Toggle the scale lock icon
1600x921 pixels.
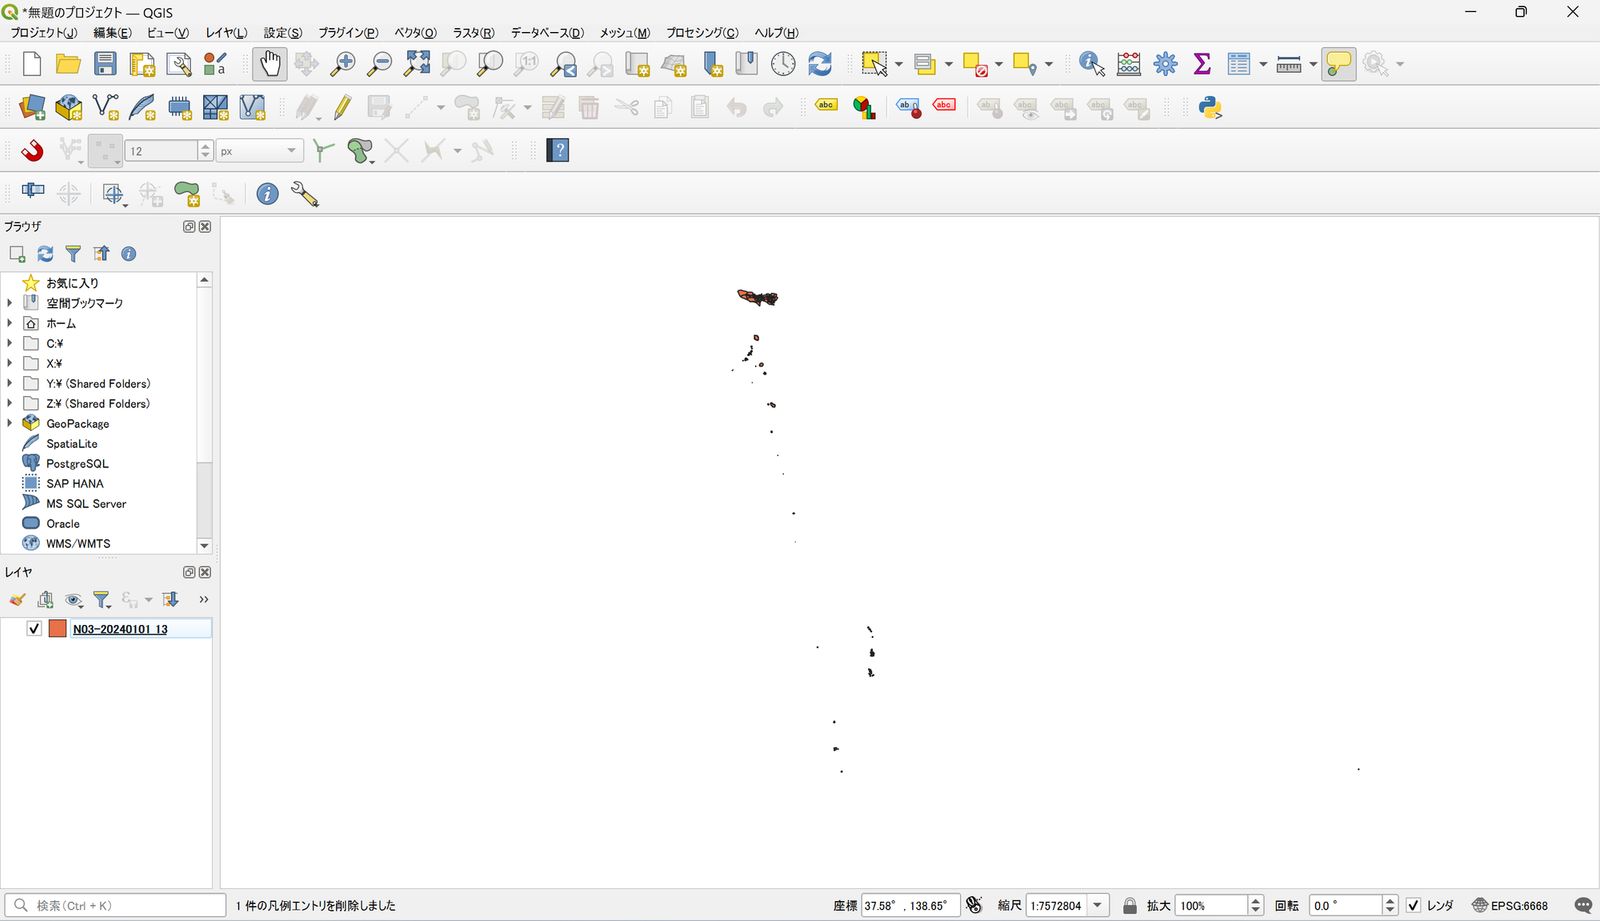point(1130,906)
